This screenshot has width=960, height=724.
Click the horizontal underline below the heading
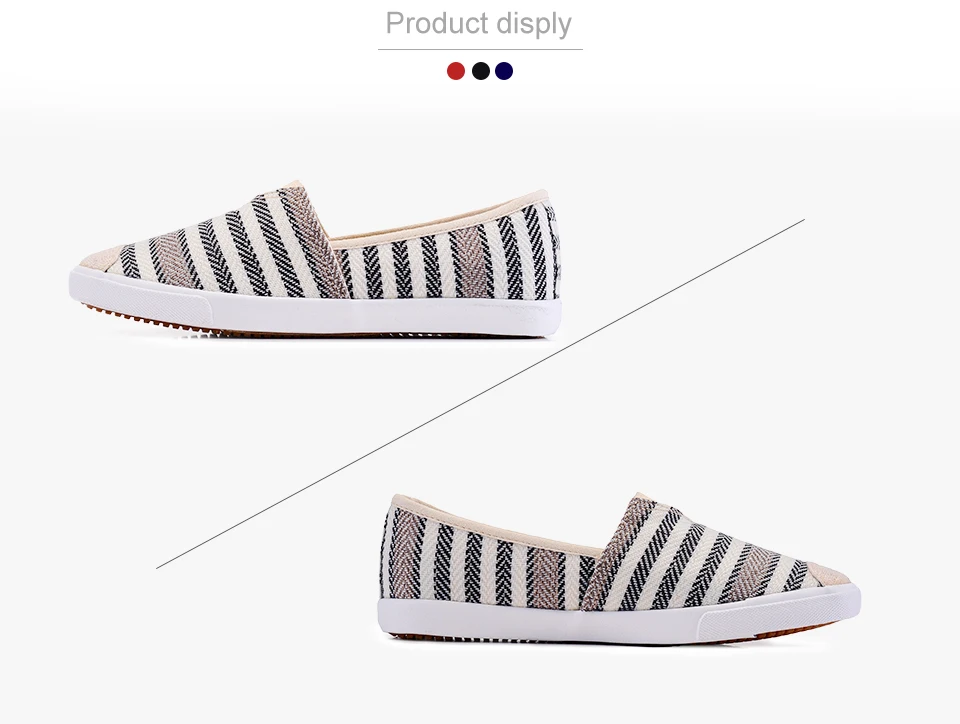(480, 49)
